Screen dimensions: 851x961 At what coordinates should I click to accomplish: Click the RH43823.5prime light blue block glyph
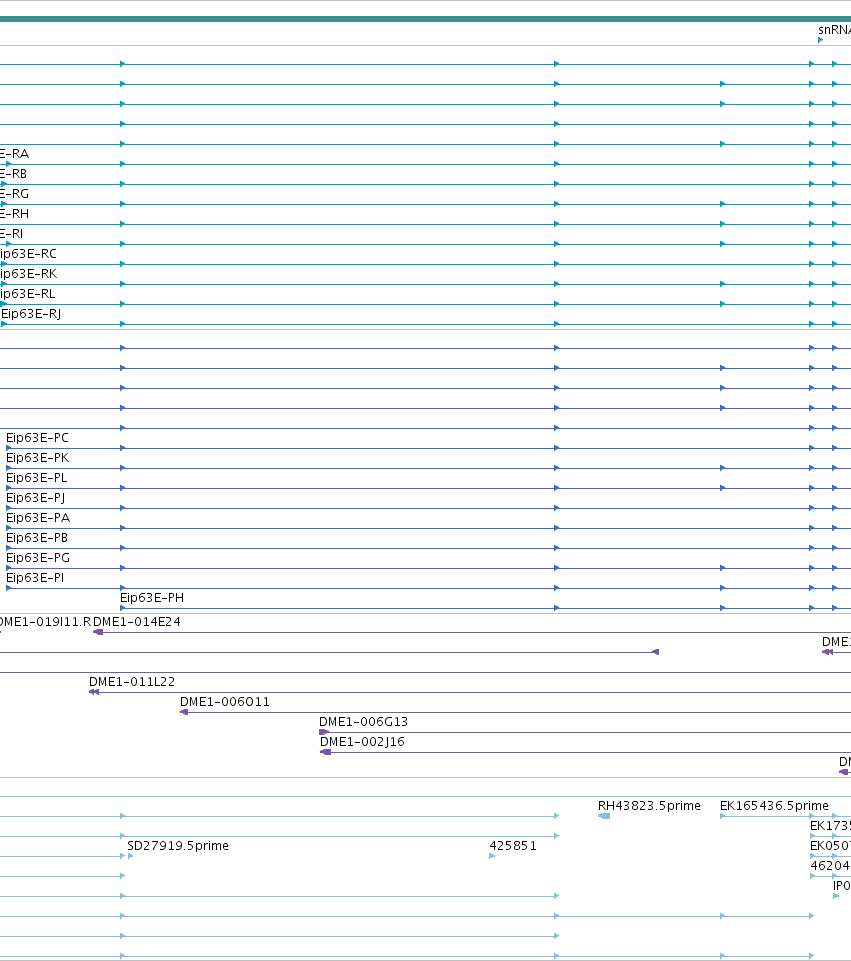pos(604,816)
